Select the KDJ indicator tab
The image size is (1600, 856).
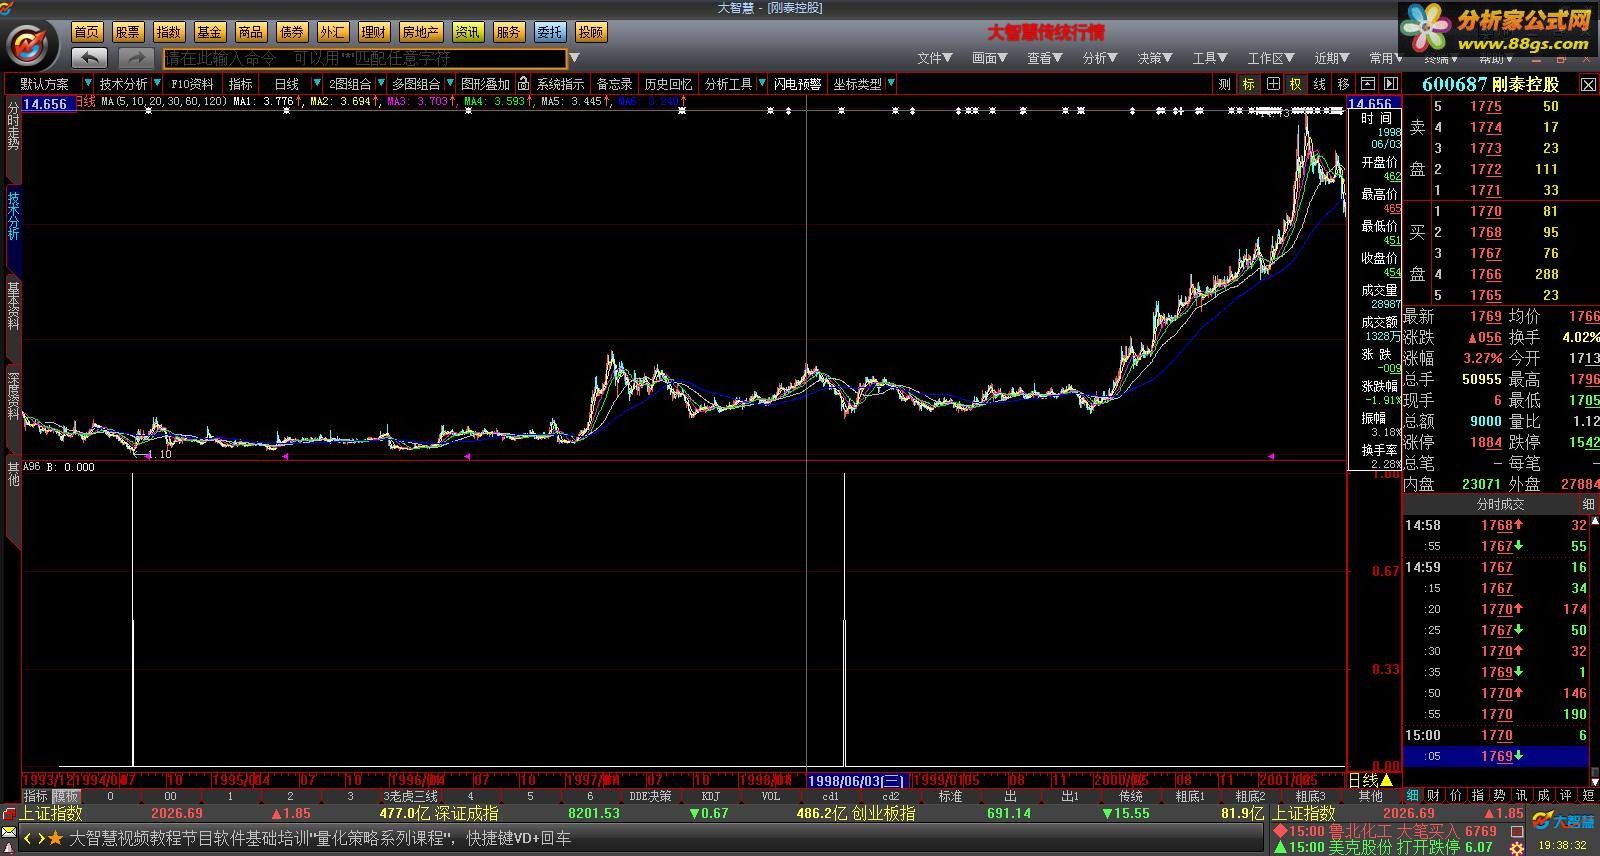tap(710, 796)
